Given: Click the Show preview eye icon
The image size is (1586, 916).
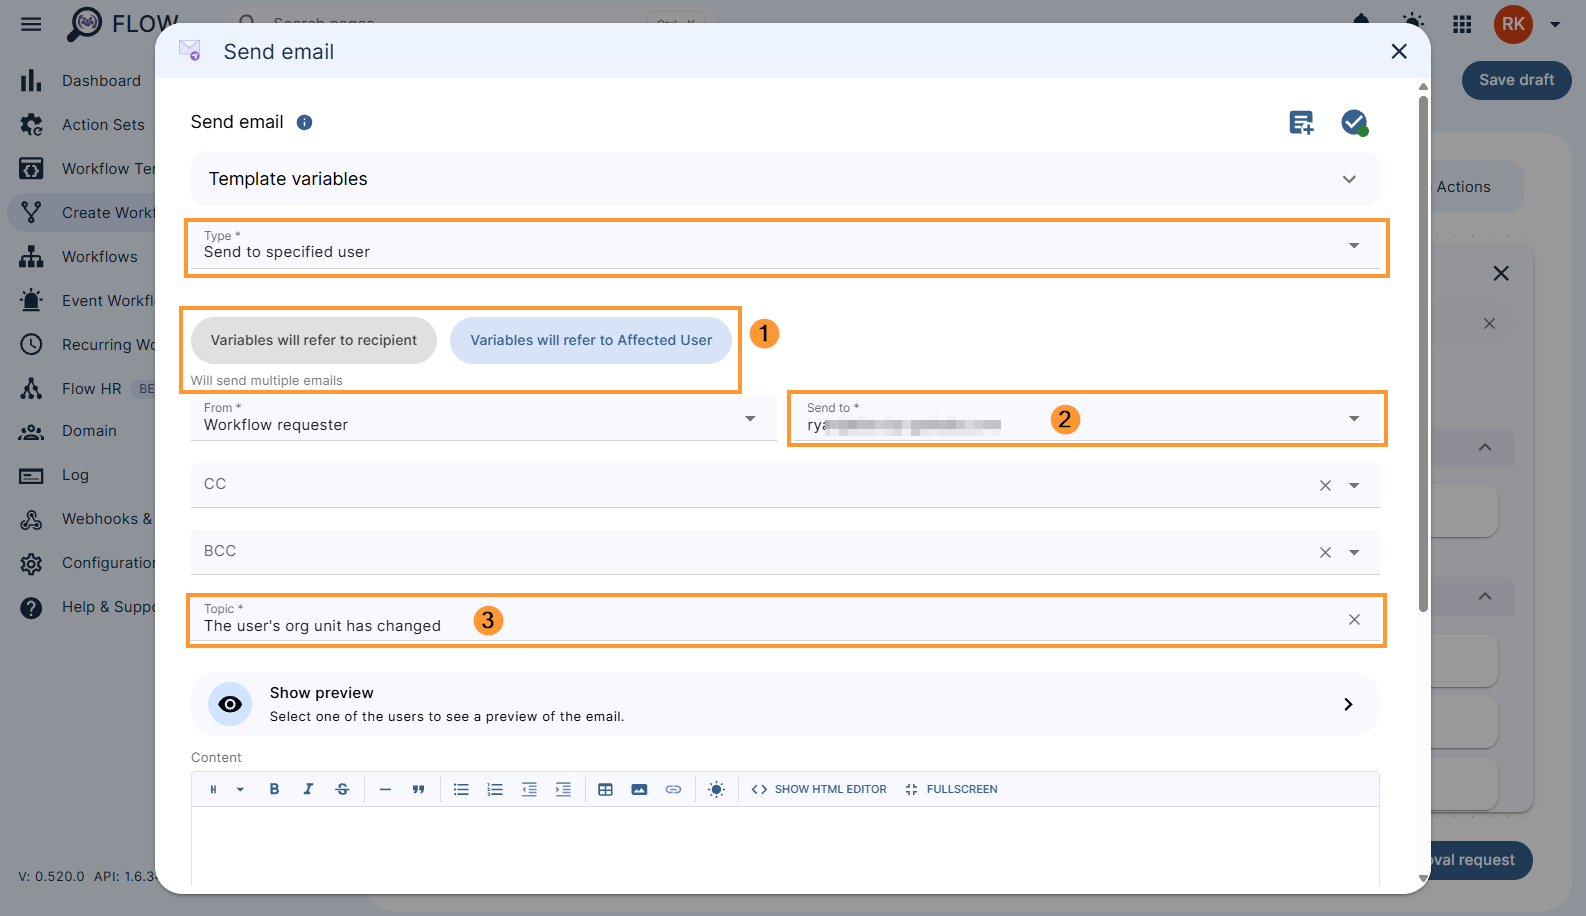Looking at the screenshot, I should [230, 704].
